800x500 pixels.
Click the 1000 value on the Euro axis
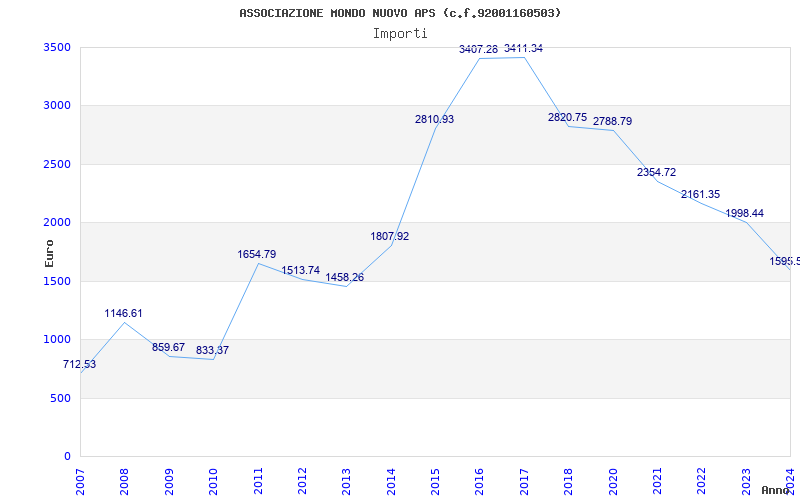click(57, 339)
